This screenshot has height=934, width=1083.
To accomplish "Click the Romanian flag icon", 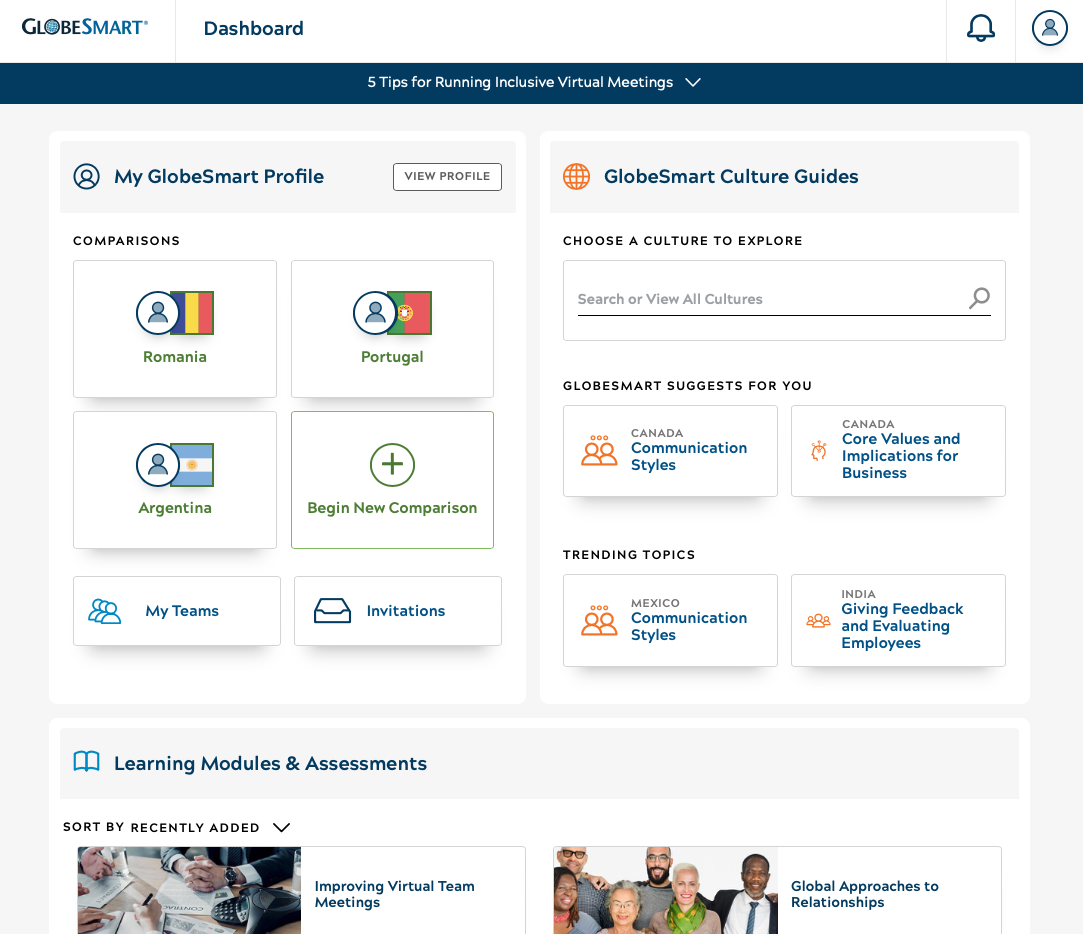I will [x=194, y=313].
